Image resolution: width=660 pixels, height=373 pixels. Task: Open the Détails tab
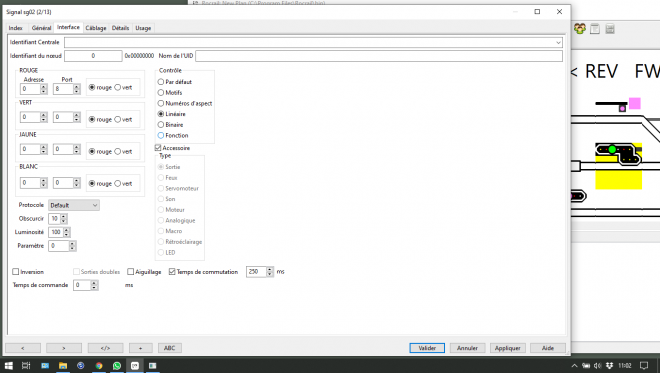tap(120, 28)
